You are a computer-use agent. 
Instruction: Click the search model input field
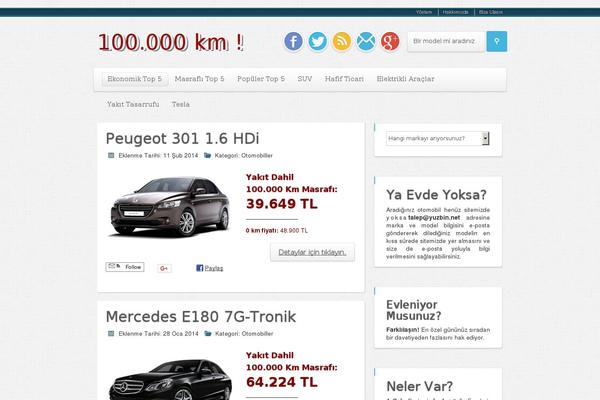click(447, 41)
